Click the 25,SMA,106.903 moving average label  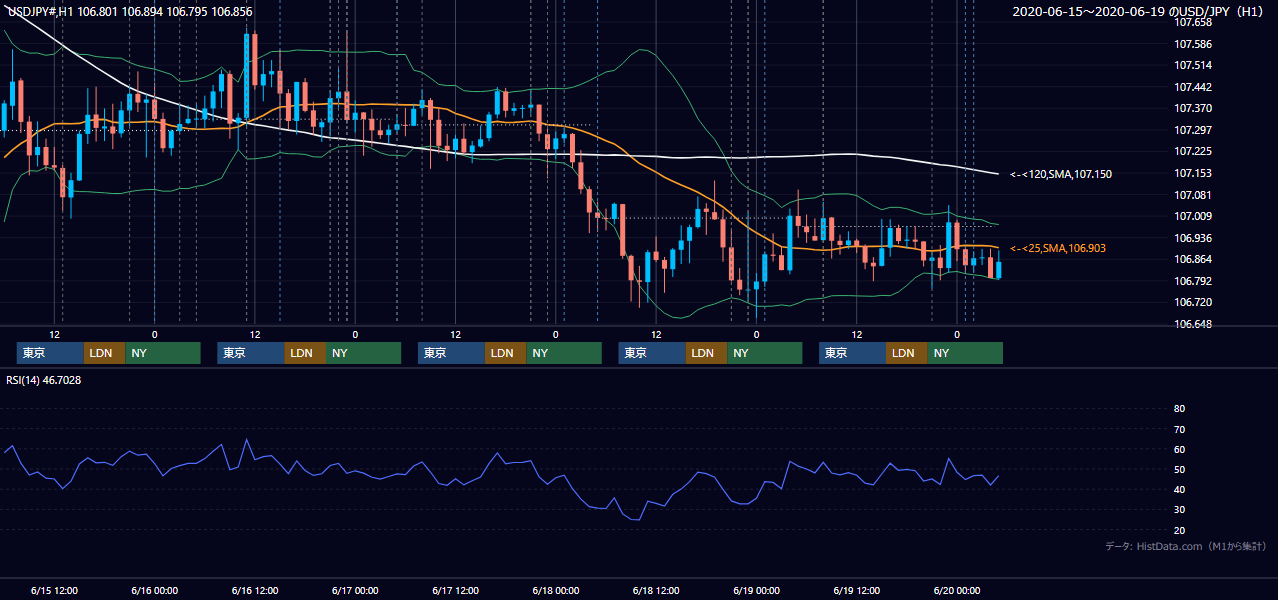(1058, 248)
